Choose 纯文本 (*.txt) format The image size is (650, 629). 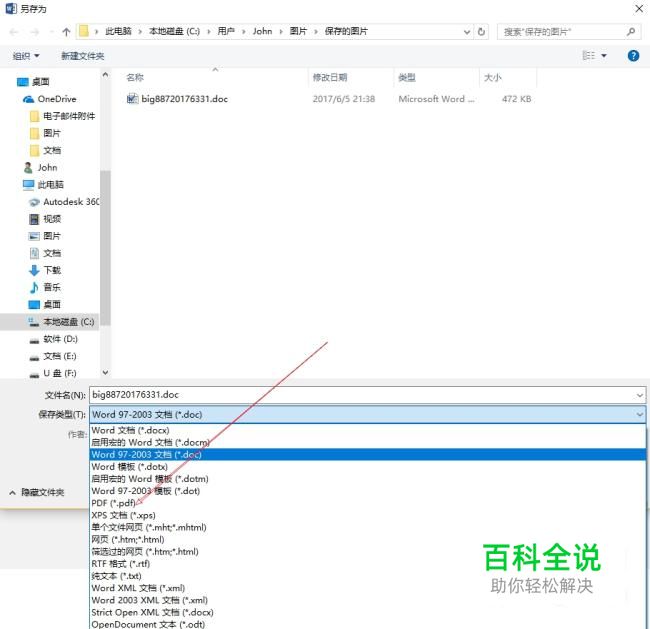tap(368, 576)
